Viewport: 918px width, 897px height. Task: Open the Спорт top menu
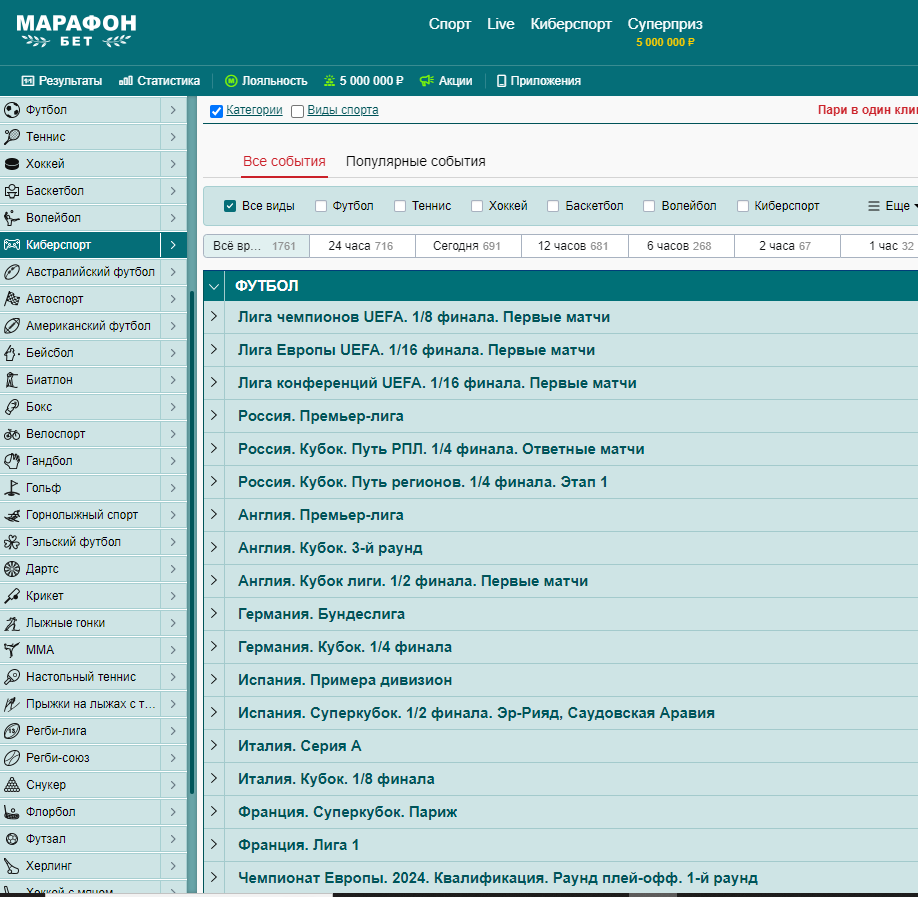click(450, 24)
